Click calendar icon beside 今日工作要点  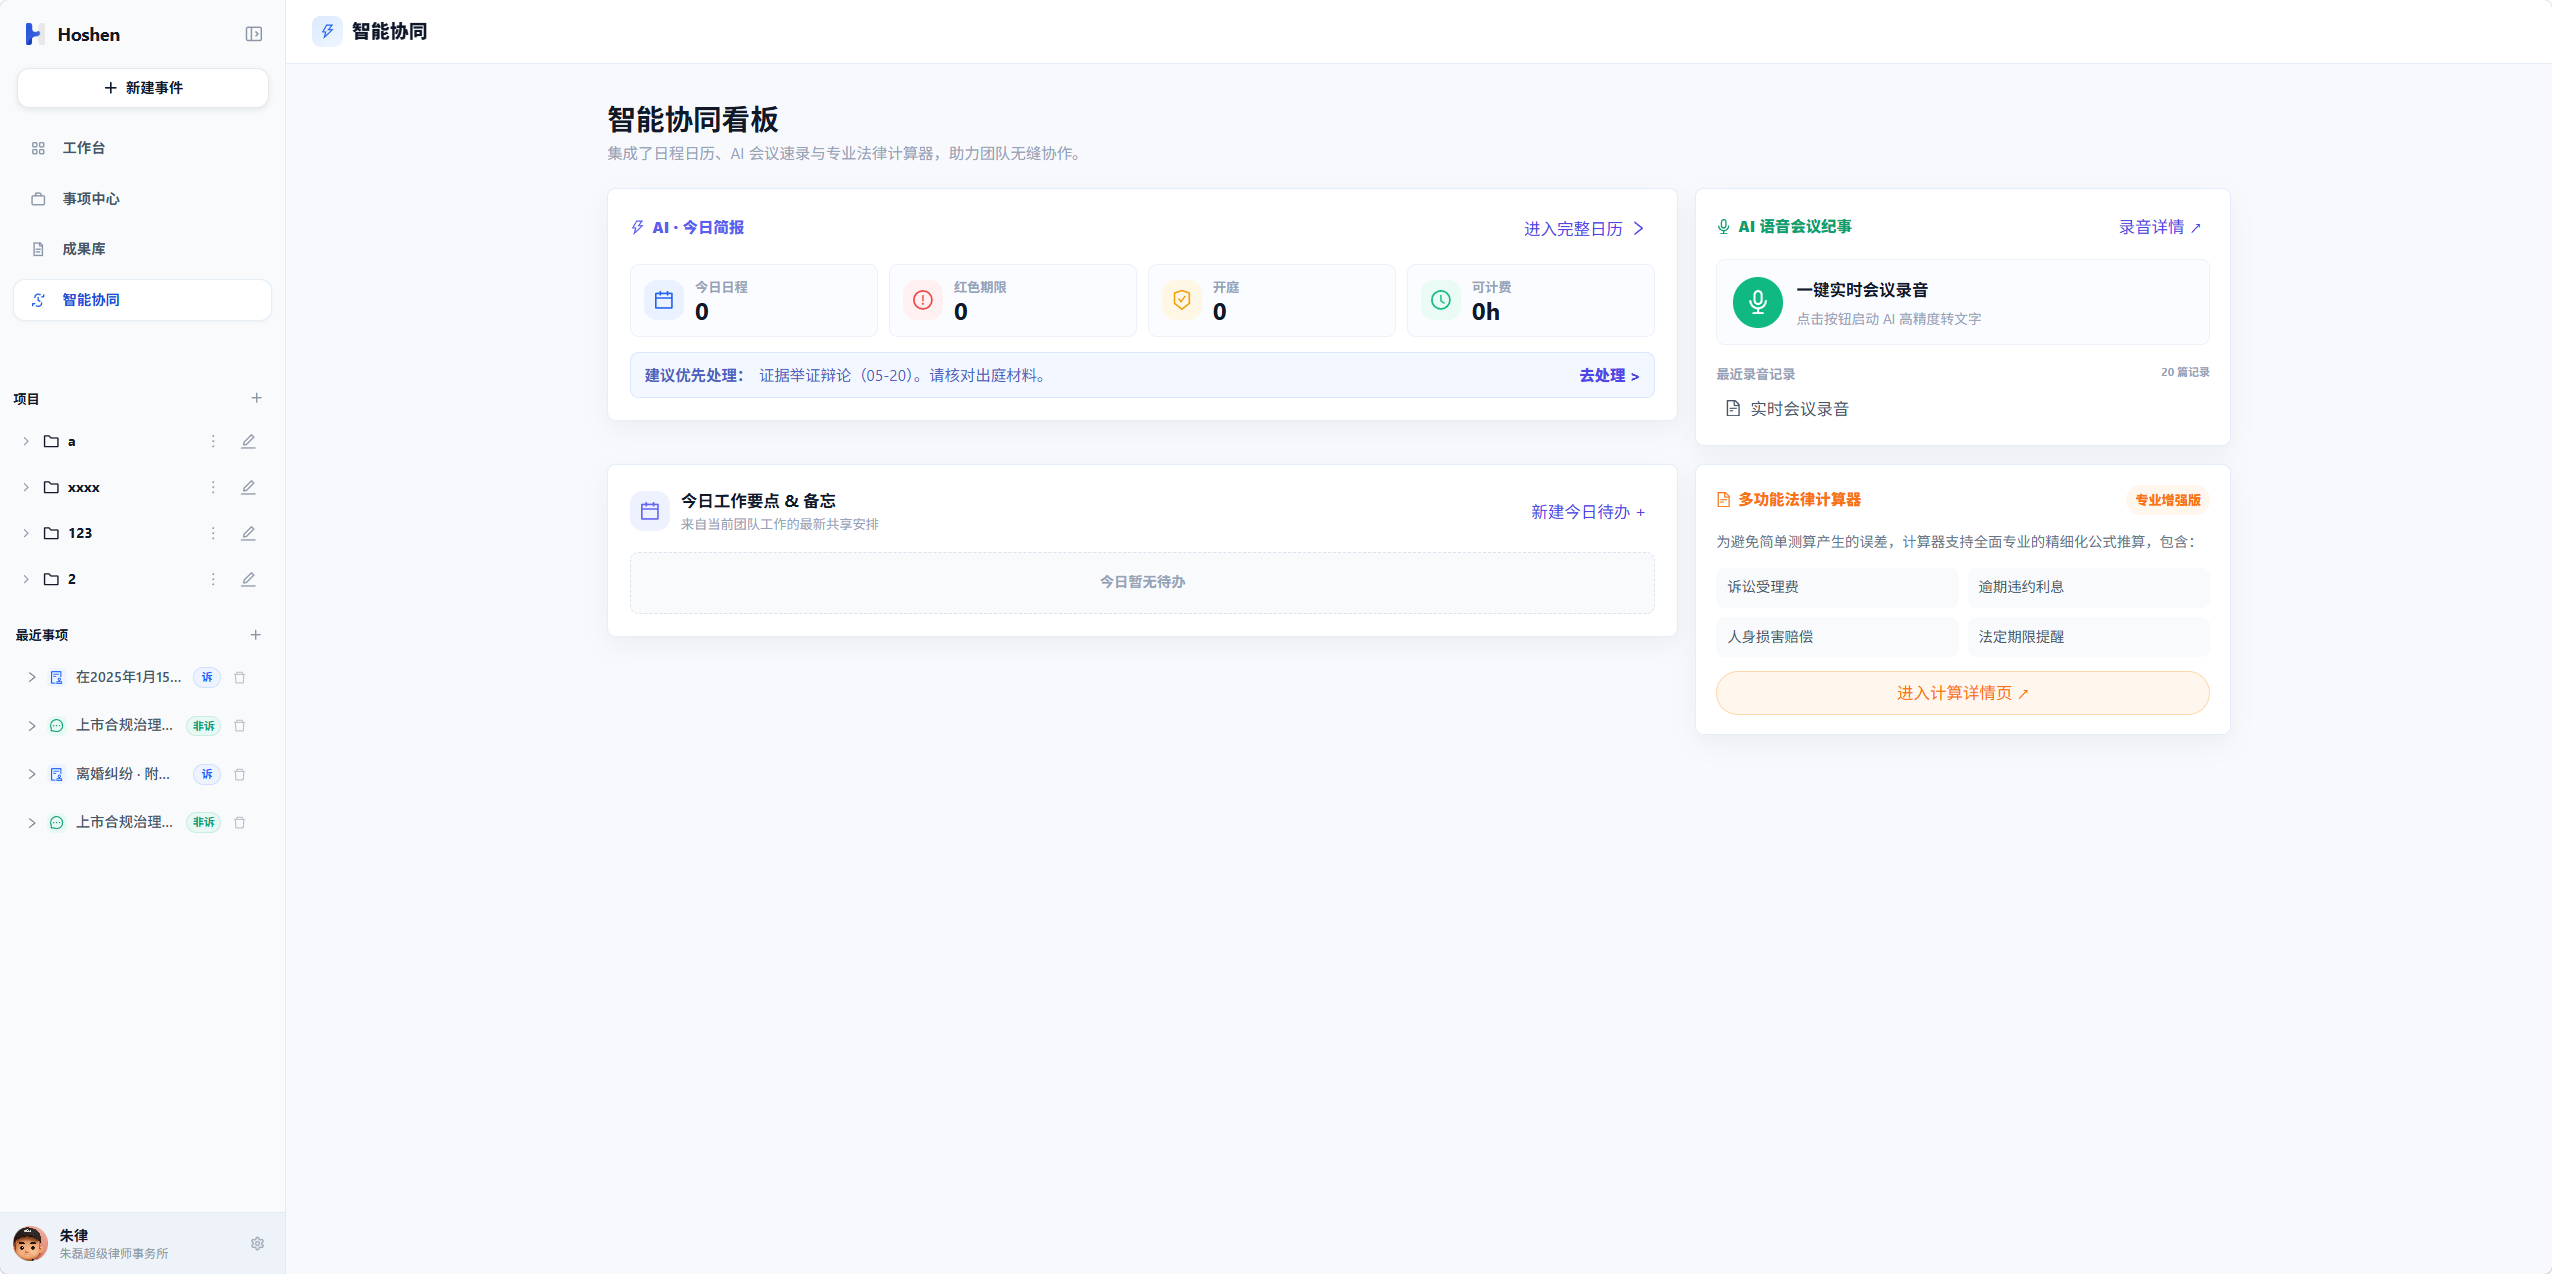[649, 511]
